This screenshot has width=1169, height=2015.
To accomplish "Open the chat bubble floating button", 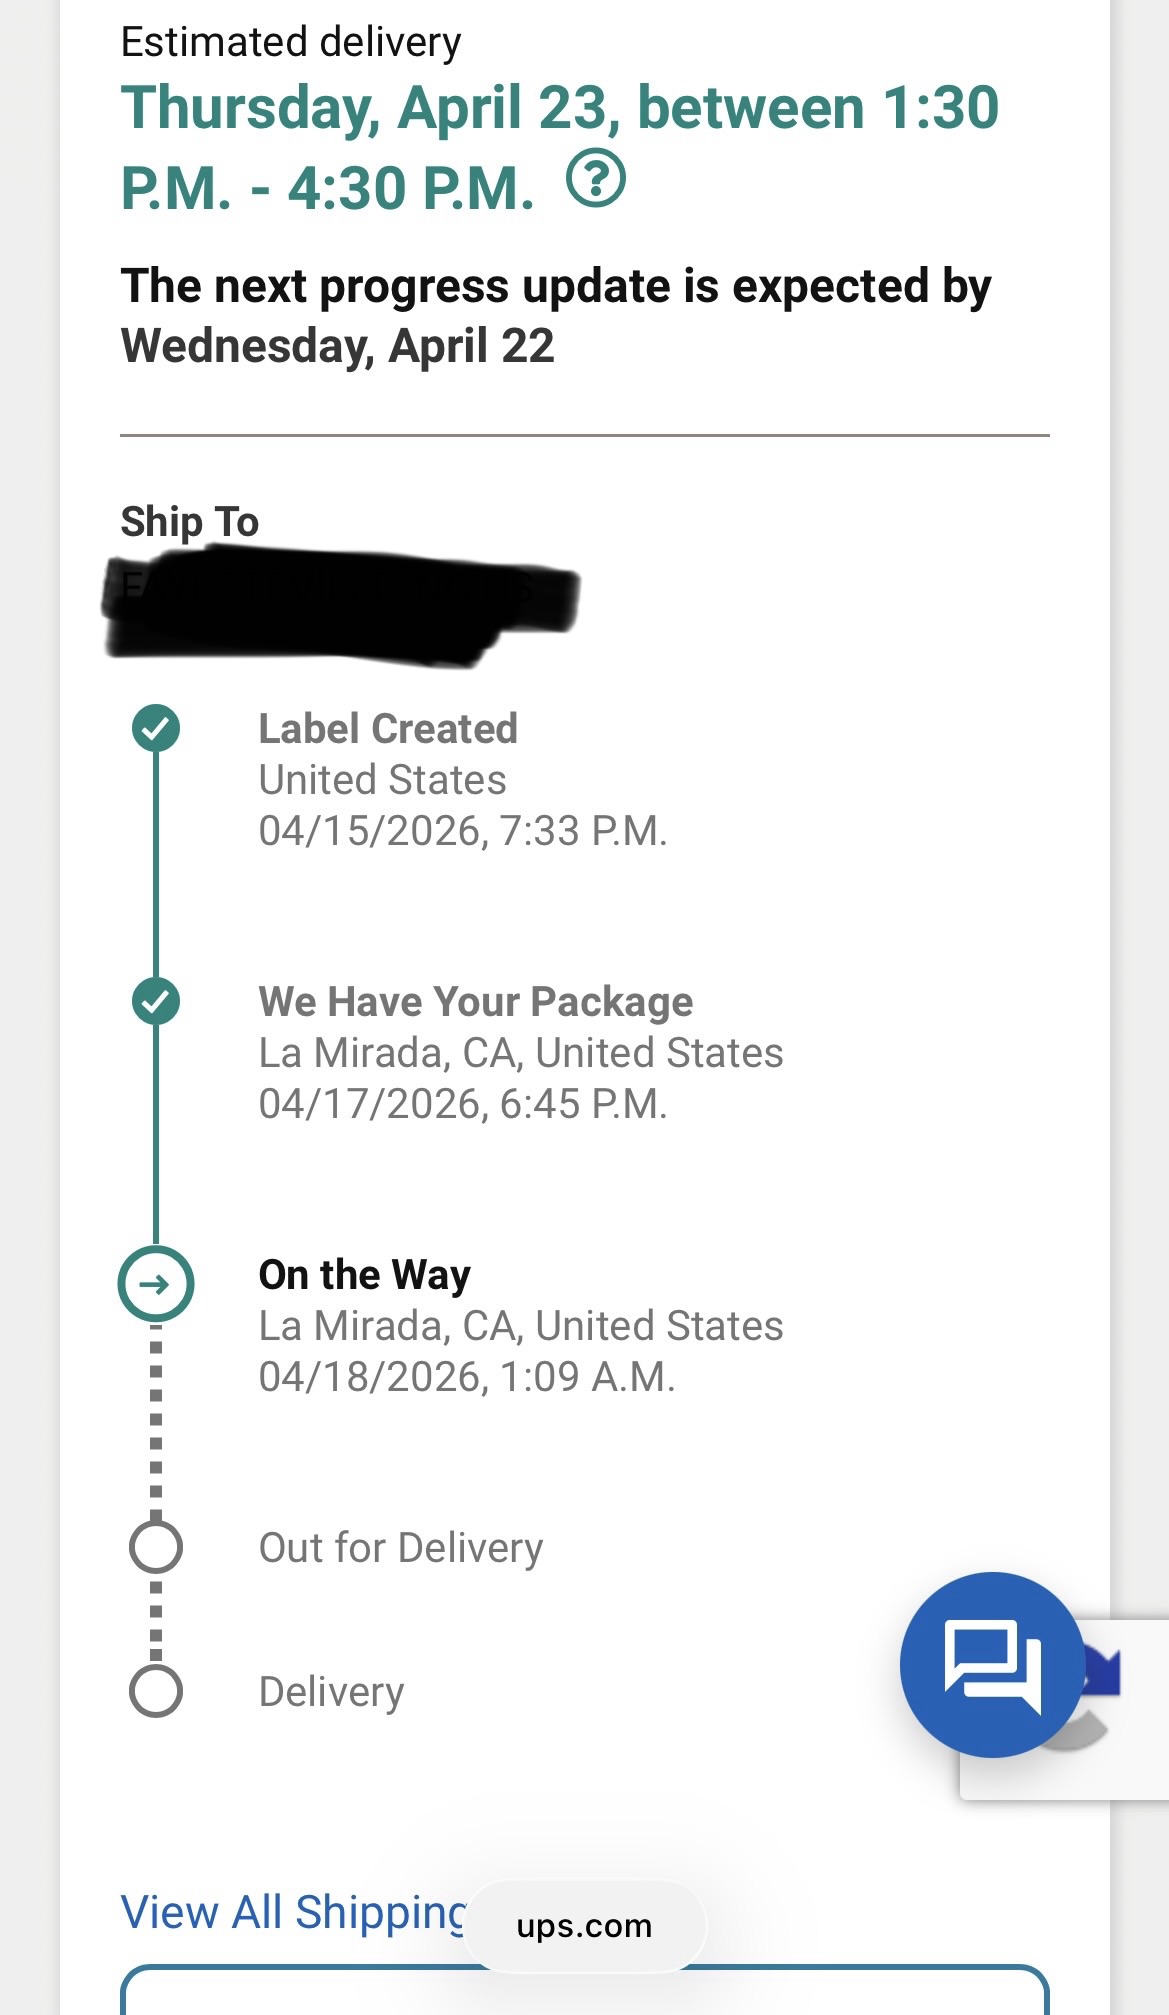I will (x=991, y=1664).
